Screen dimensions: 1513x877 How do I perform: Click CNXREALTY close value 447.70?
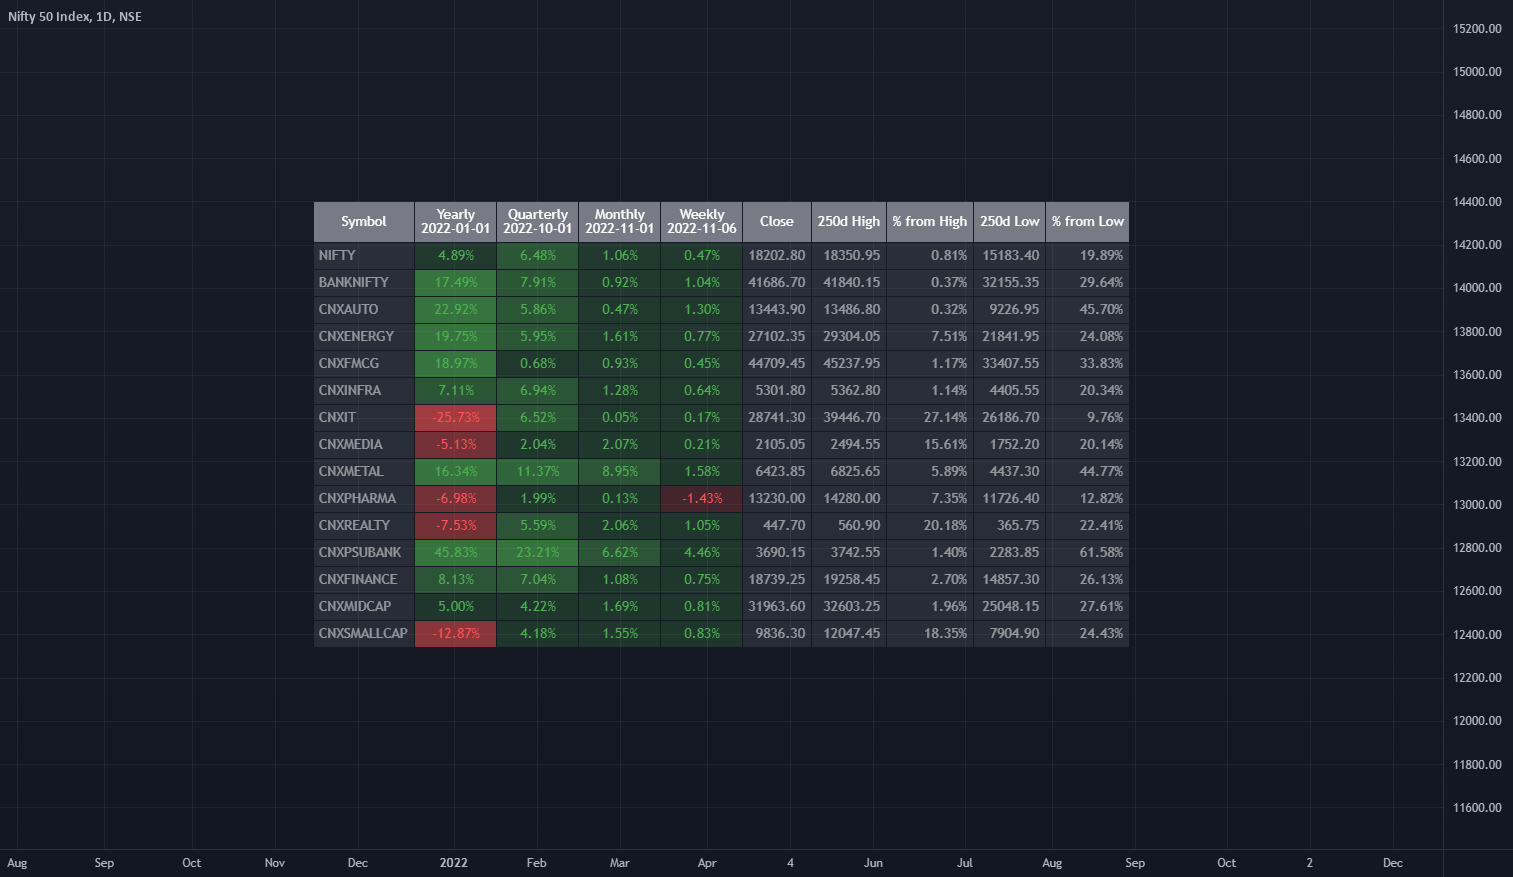(x=777, y=526)
